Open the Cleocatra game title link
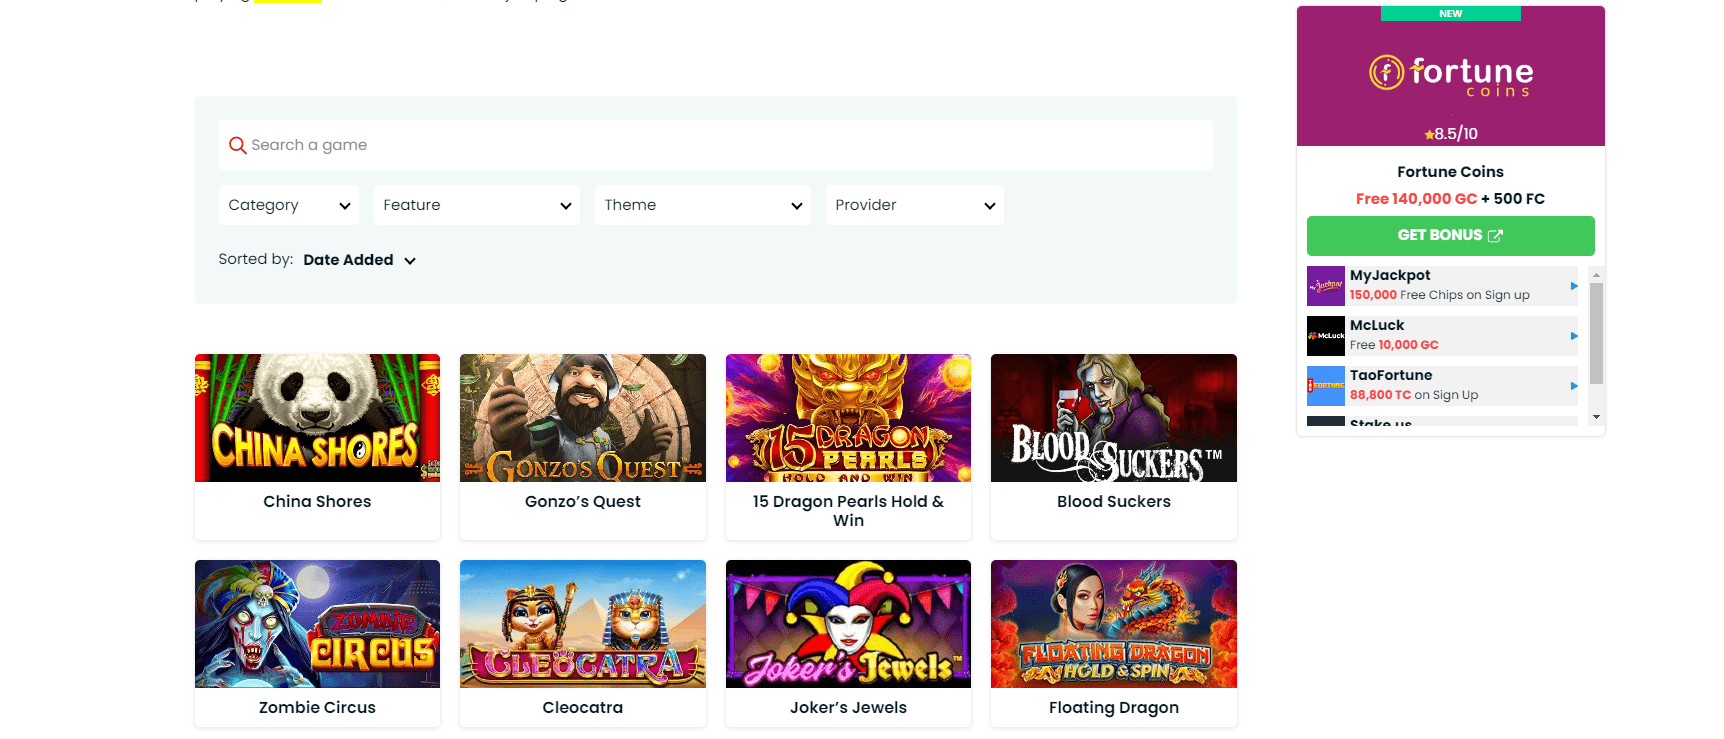 point(582,708)
